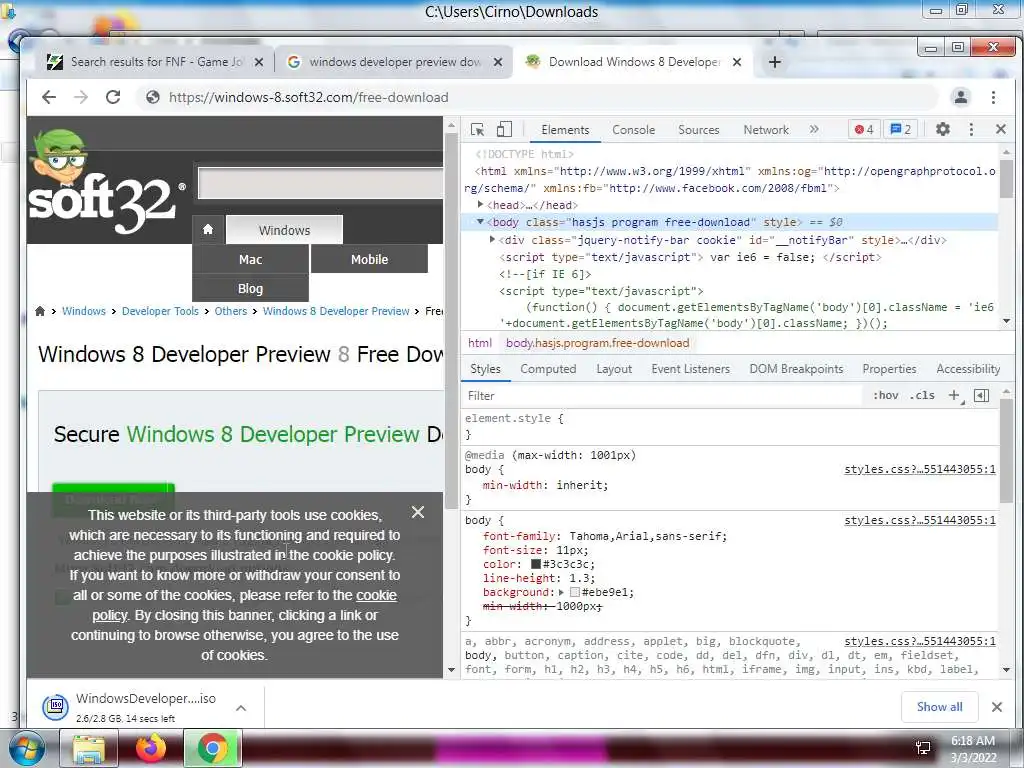Open DevTools settings gear
This screenshot has height=768, width=1024.
tap(942, 129)
